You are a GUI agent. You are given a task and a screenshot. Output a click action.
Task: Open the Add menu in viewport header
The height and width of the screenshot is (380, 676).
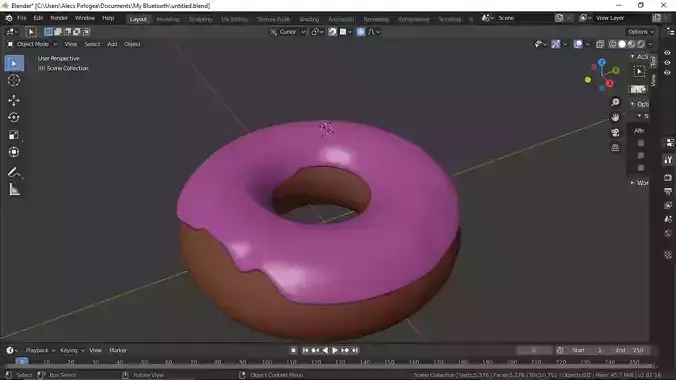[x=112, y=44]
